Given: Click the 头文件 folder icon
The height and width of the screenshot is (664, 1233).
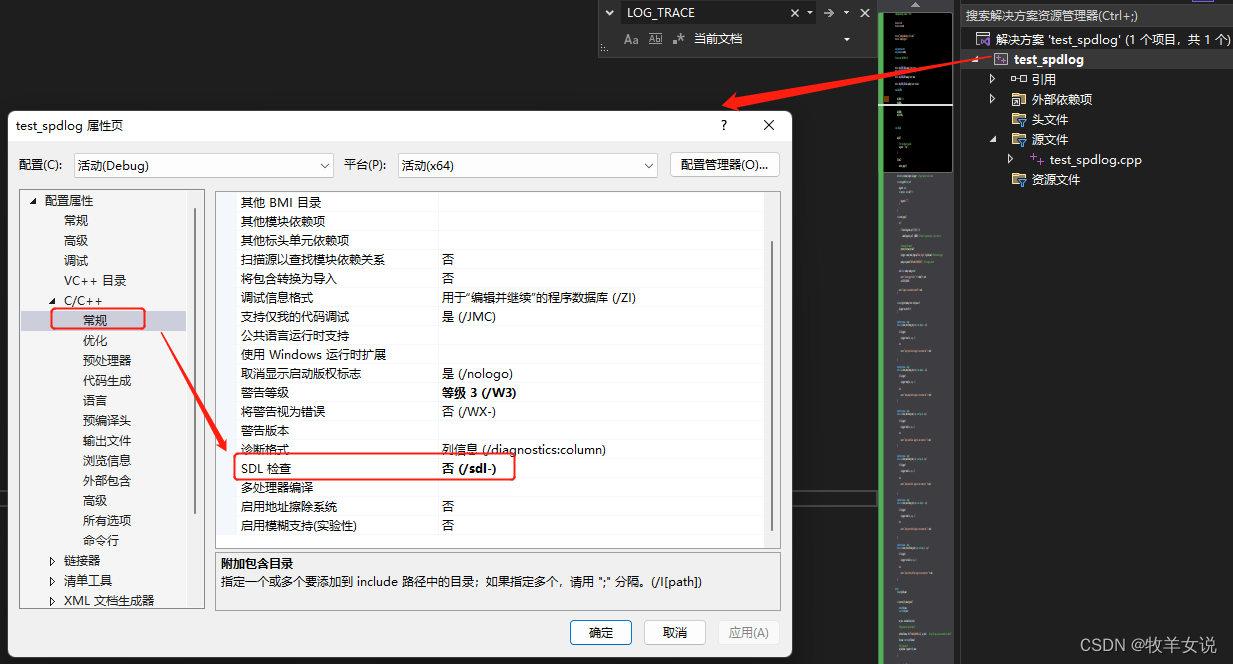Looking at the screenshot, I should point(1019,119).
